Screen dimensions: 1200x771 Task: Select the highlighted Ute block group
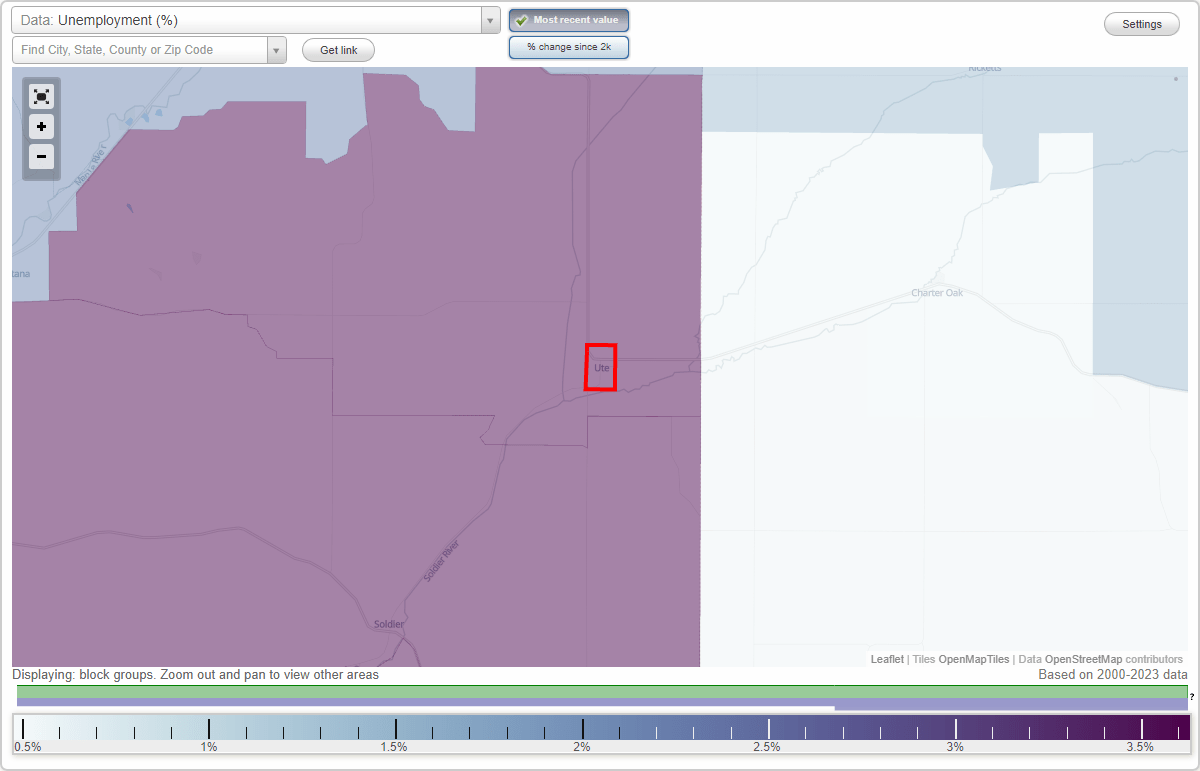(600, 368)
